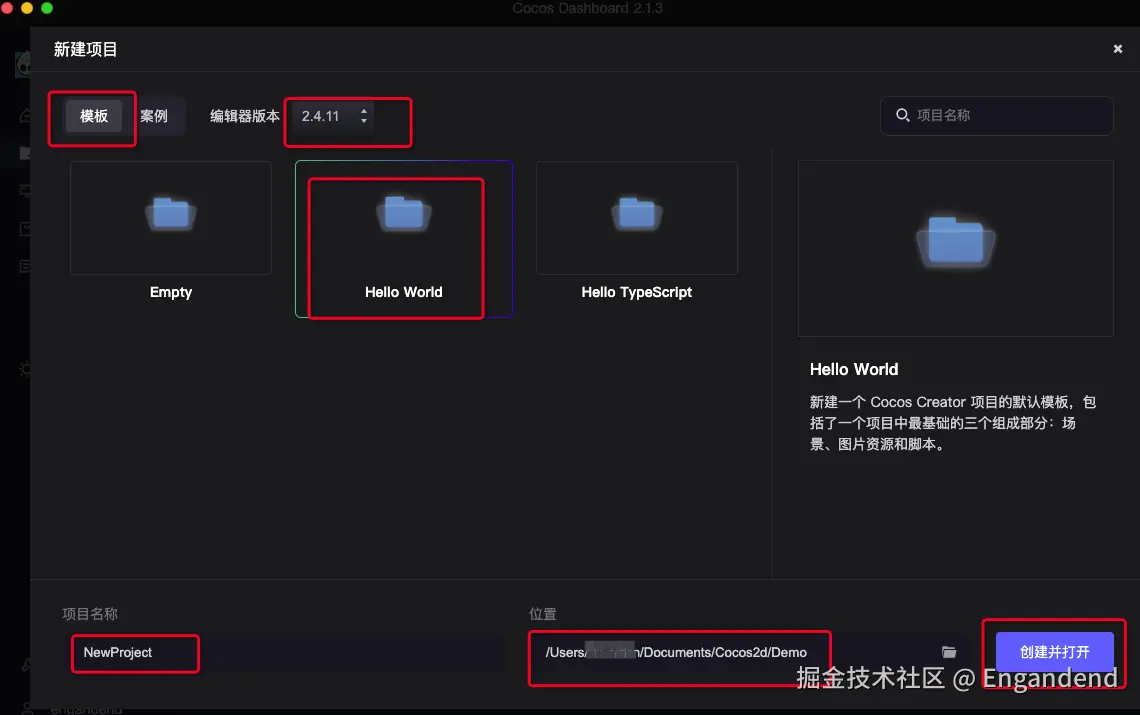This screenshot has height=715, width=1140.
Task: Click the 编辑器版本 label
Action: coord(245,116)
